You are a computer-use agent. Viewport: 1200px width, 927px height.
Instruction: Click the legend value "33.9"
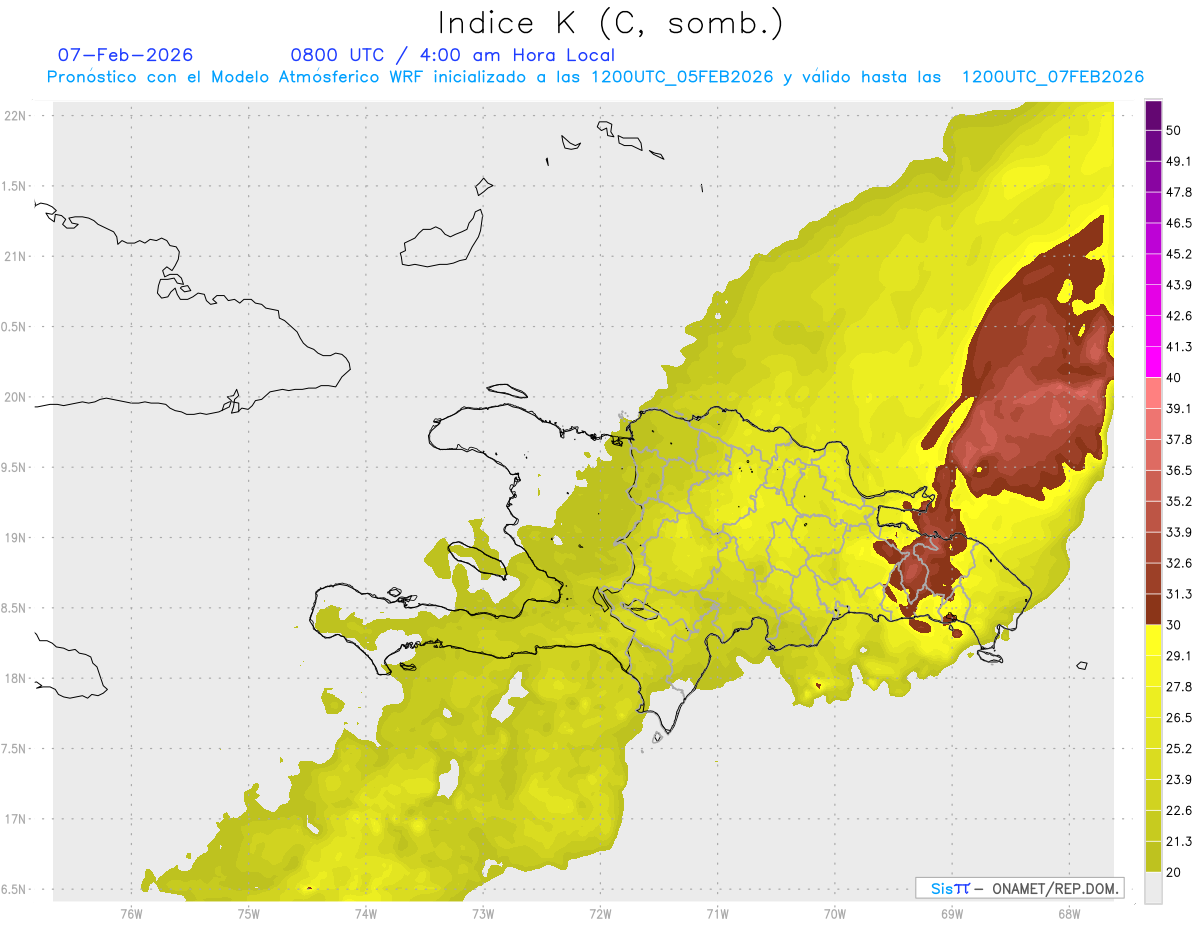1179,532
